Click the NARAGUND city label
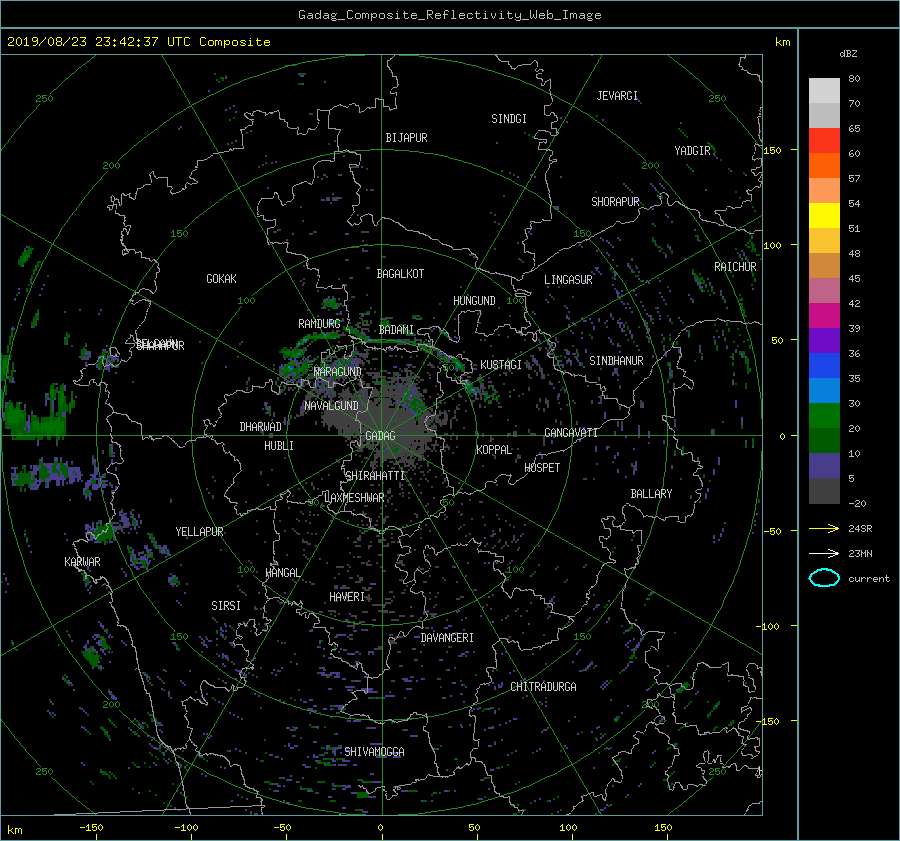This screenshot has width=900, height=841. [x=338, y=372]
